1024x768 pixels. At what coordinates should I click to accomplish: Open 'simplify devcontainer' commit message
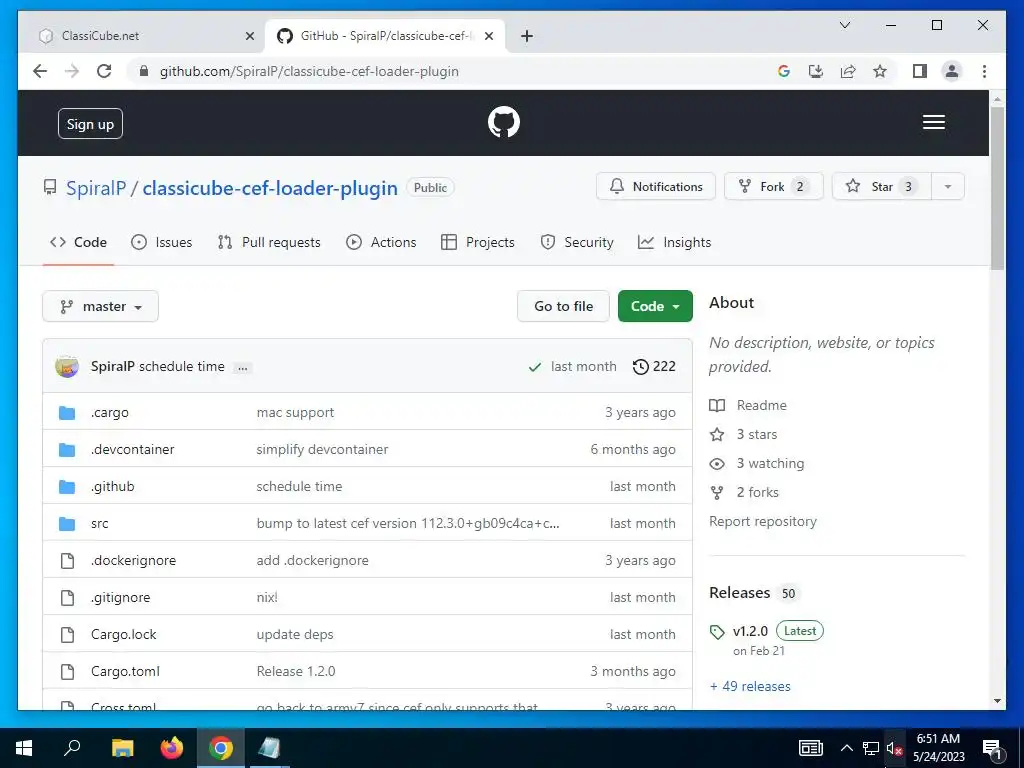click(x=322, y=449)
